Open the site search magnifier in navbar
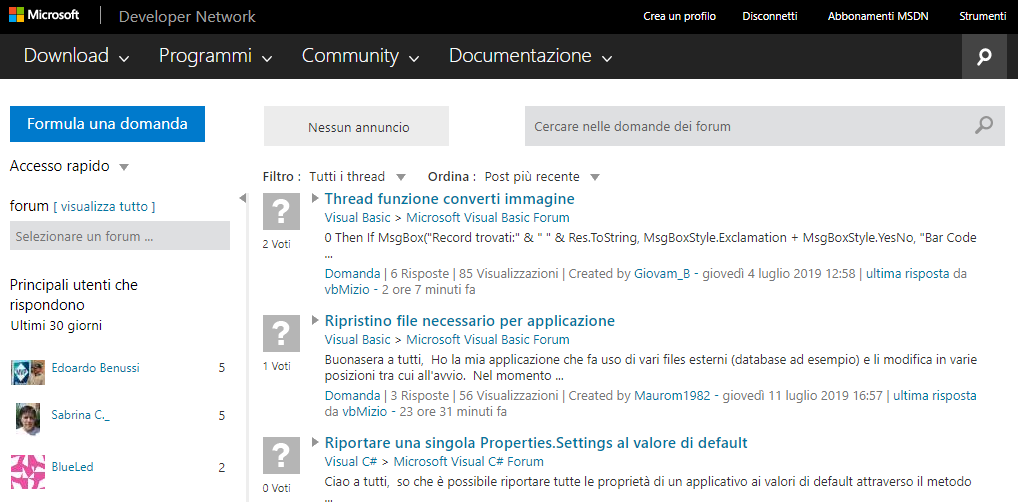This screenshot has height=502, width=1018. point(984,56)
